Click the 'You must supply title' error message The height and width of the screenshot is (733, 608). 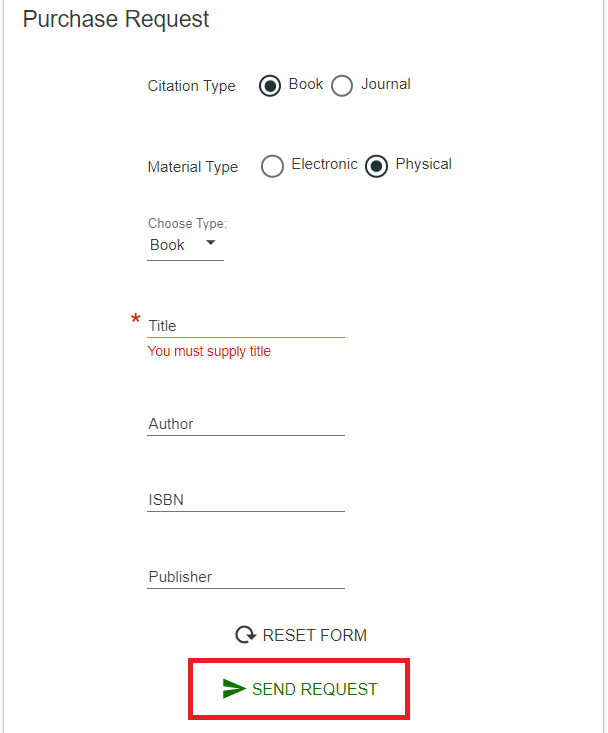point(209,352)
